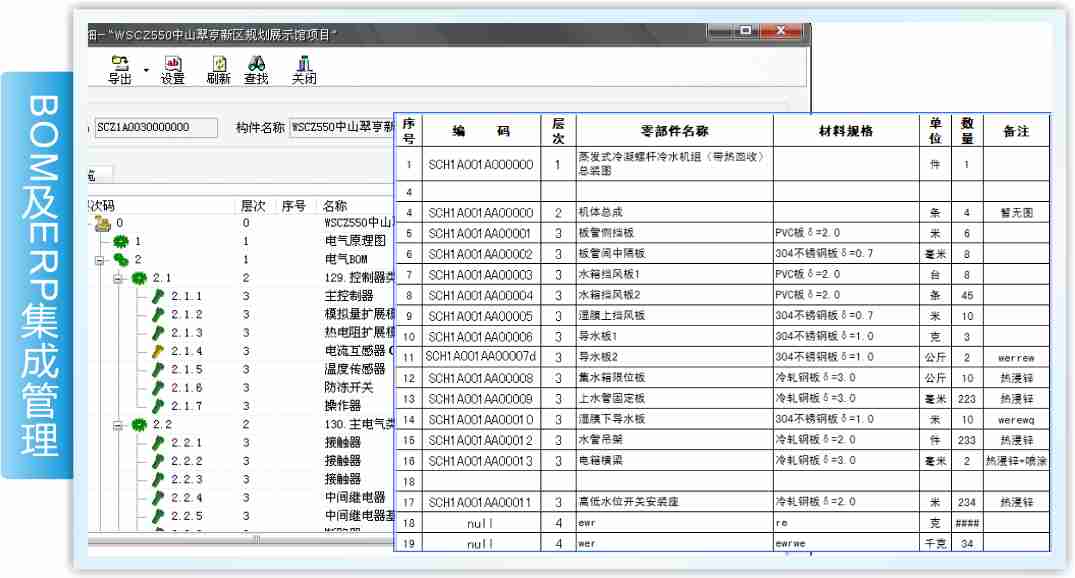Click the 刷新 refresh toolbar icon
This screenshot has width=1075, height=578.
[218, 67]
